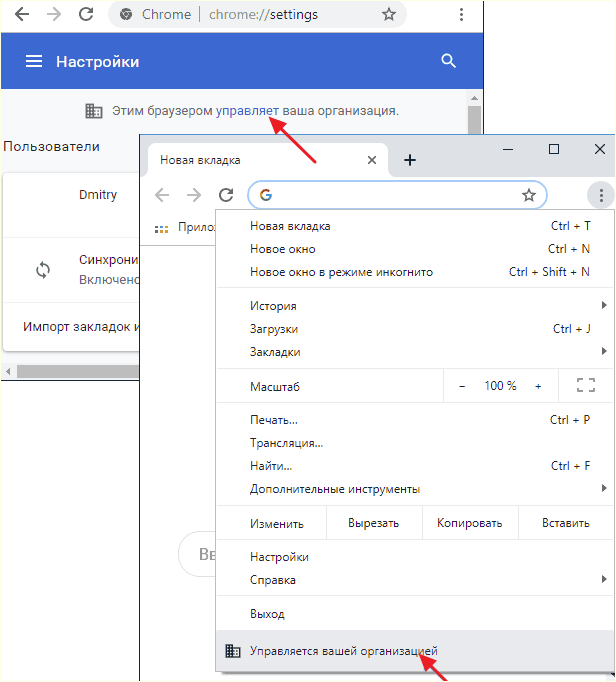Click the forward arrow in the New Tab window
The image size is (616, 682).
(194, 195)
